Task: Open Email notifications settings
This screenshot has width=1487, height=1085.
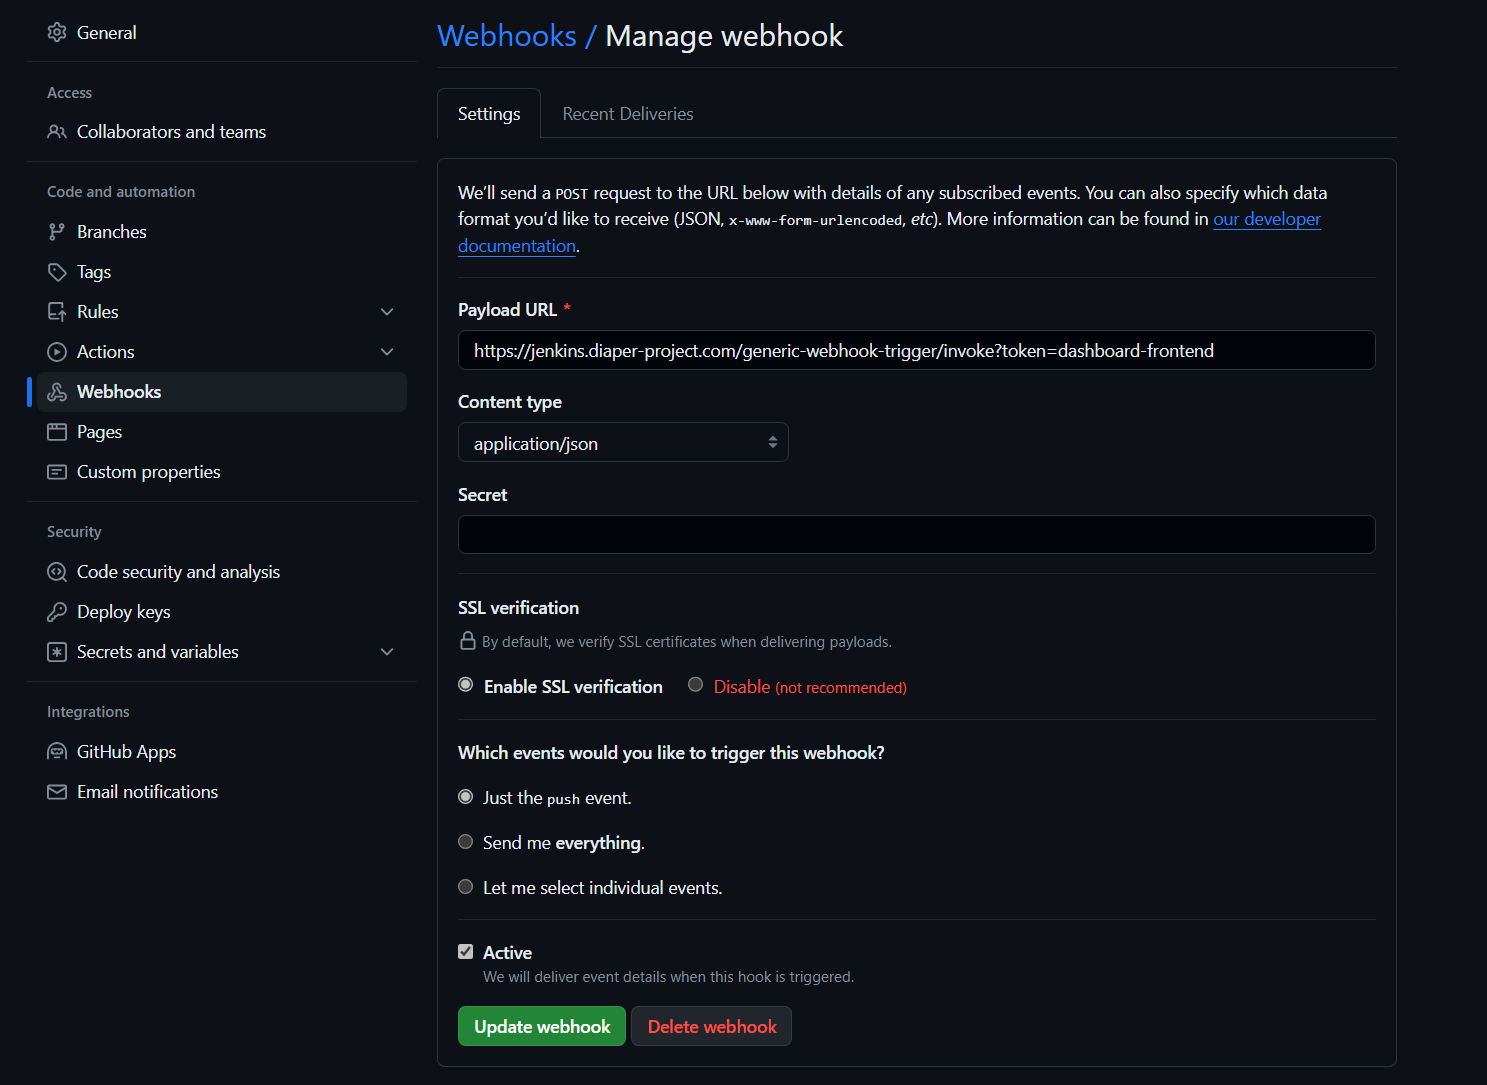Action: click(x=222, y=792)
